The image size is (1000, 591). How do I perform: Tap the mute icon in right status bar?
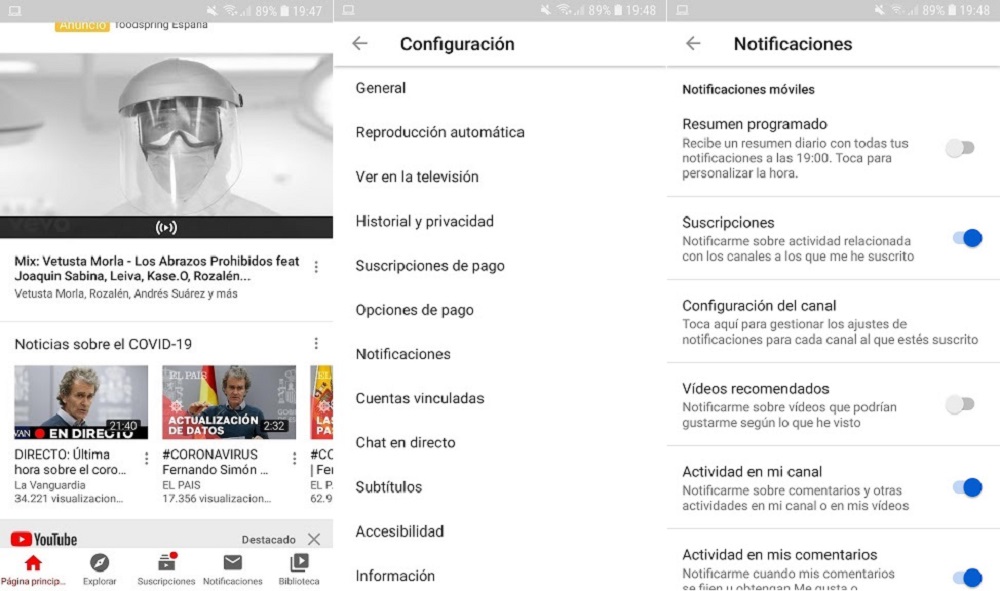879,10
